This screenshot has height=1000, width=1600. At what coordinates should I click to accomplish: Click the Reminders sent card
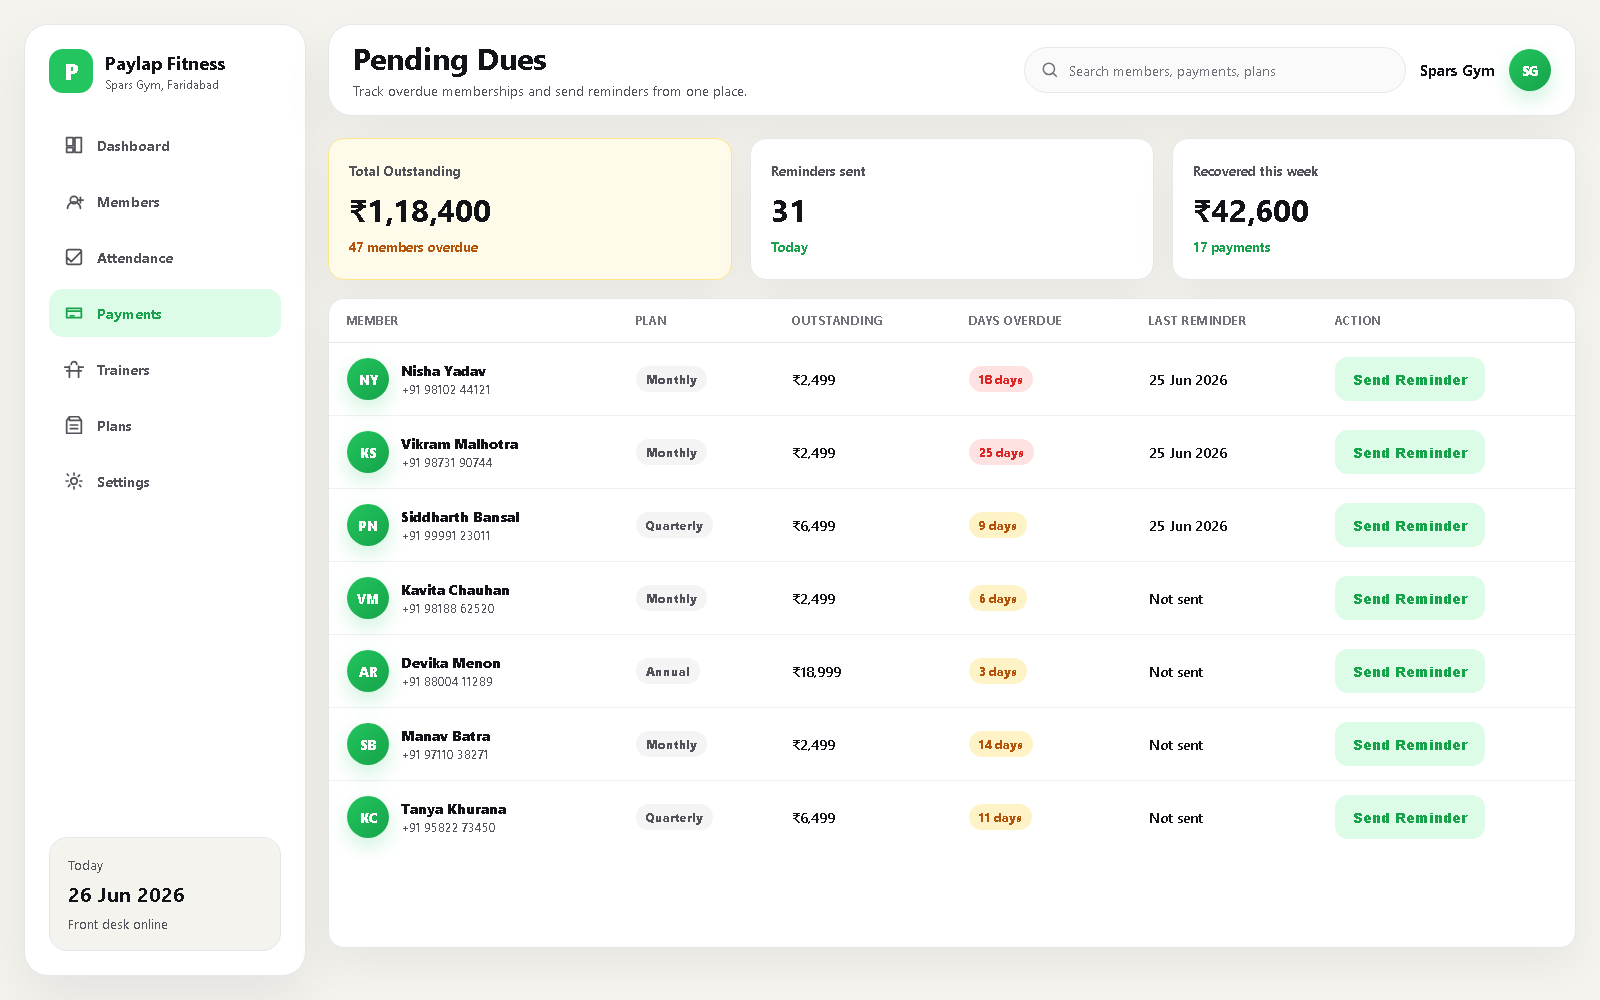(x=952, y=208)
